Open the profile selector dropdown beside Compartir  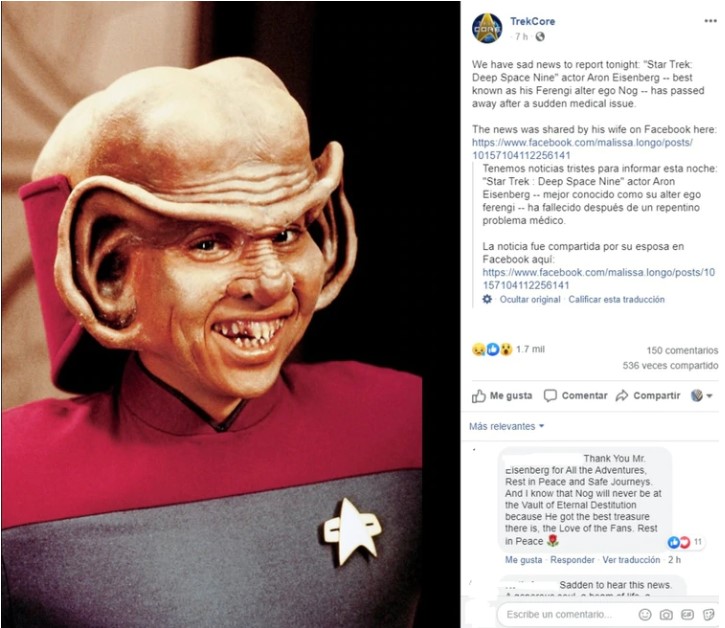click(702, 395)
